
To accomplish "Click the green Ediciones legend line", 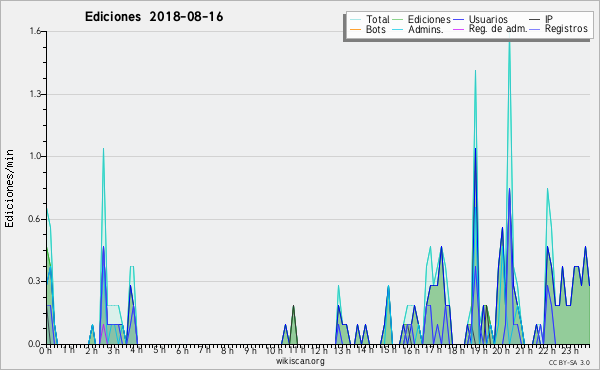I will pyautogui.click(x=398, y=20).
